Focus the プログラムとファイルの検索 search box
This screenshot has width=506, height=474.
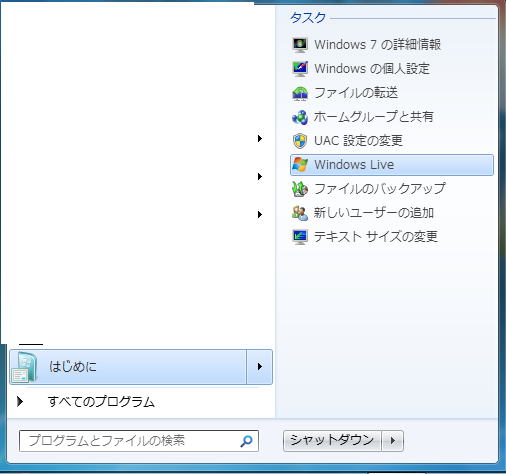(x=139, y=441)
